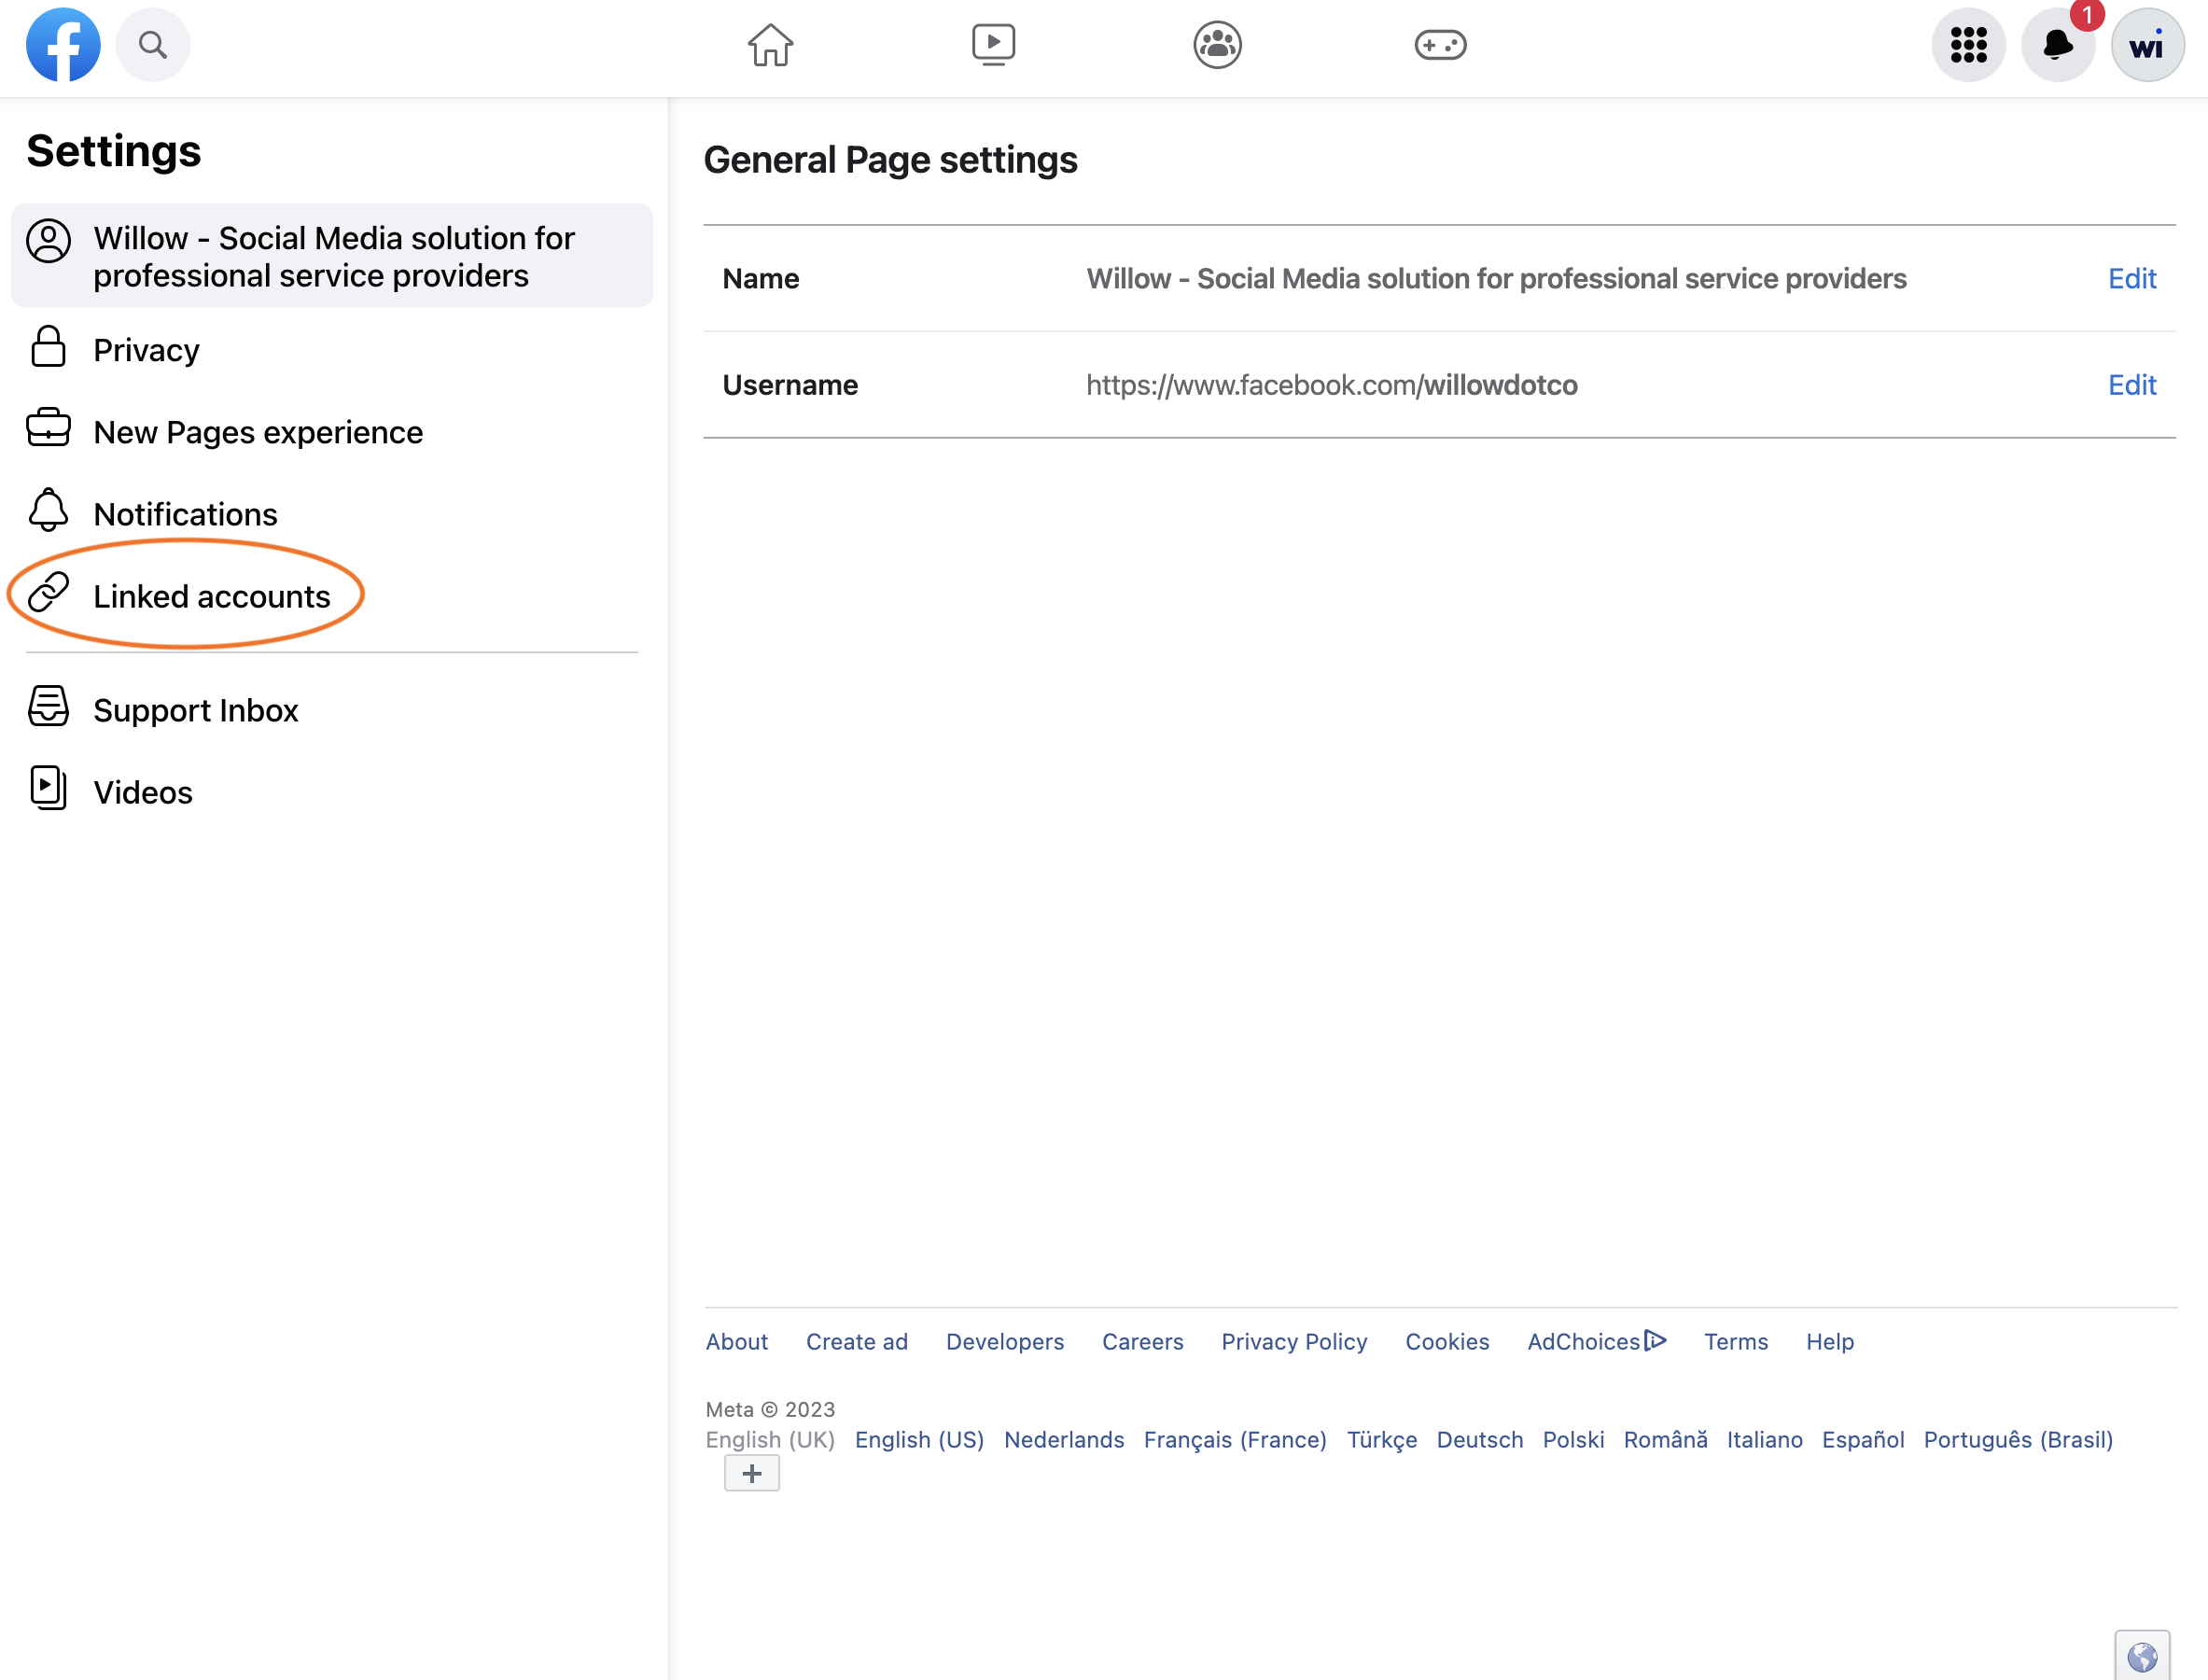Image resolution: width=2208 pixels, height=1680 pixels.
Task: Select the Willow page settings item
Action: point(332,256)
